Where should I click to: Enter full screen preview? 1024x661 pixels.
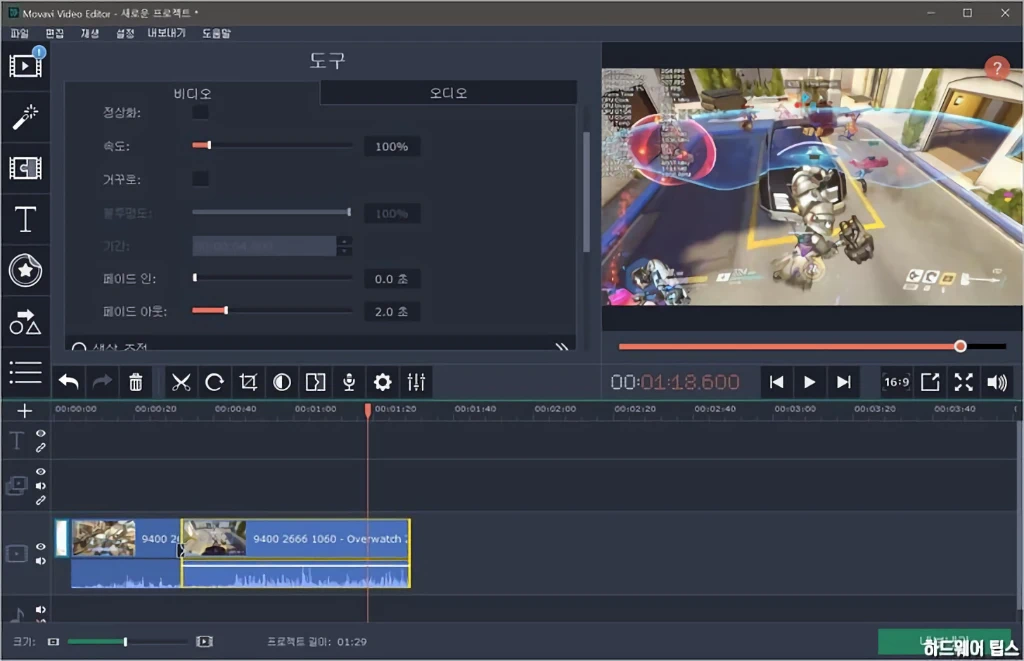[x=963, y=382]
